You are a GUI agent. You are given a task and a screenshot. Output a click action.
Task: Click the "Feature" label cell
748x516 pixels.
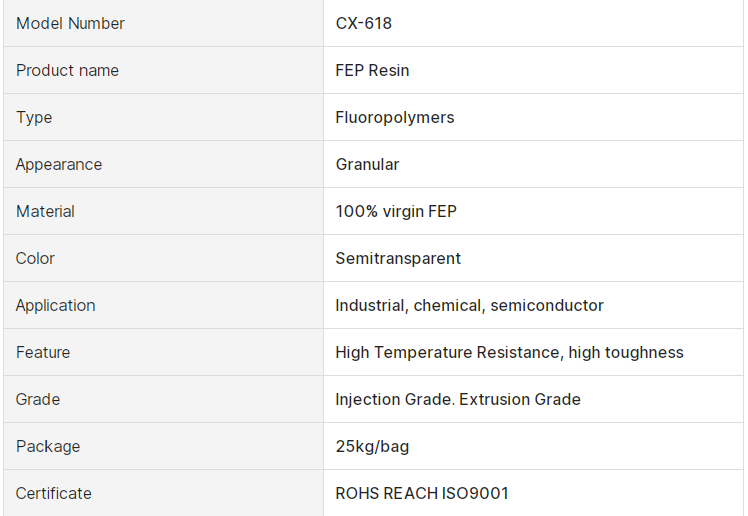(x=43, y=352)
